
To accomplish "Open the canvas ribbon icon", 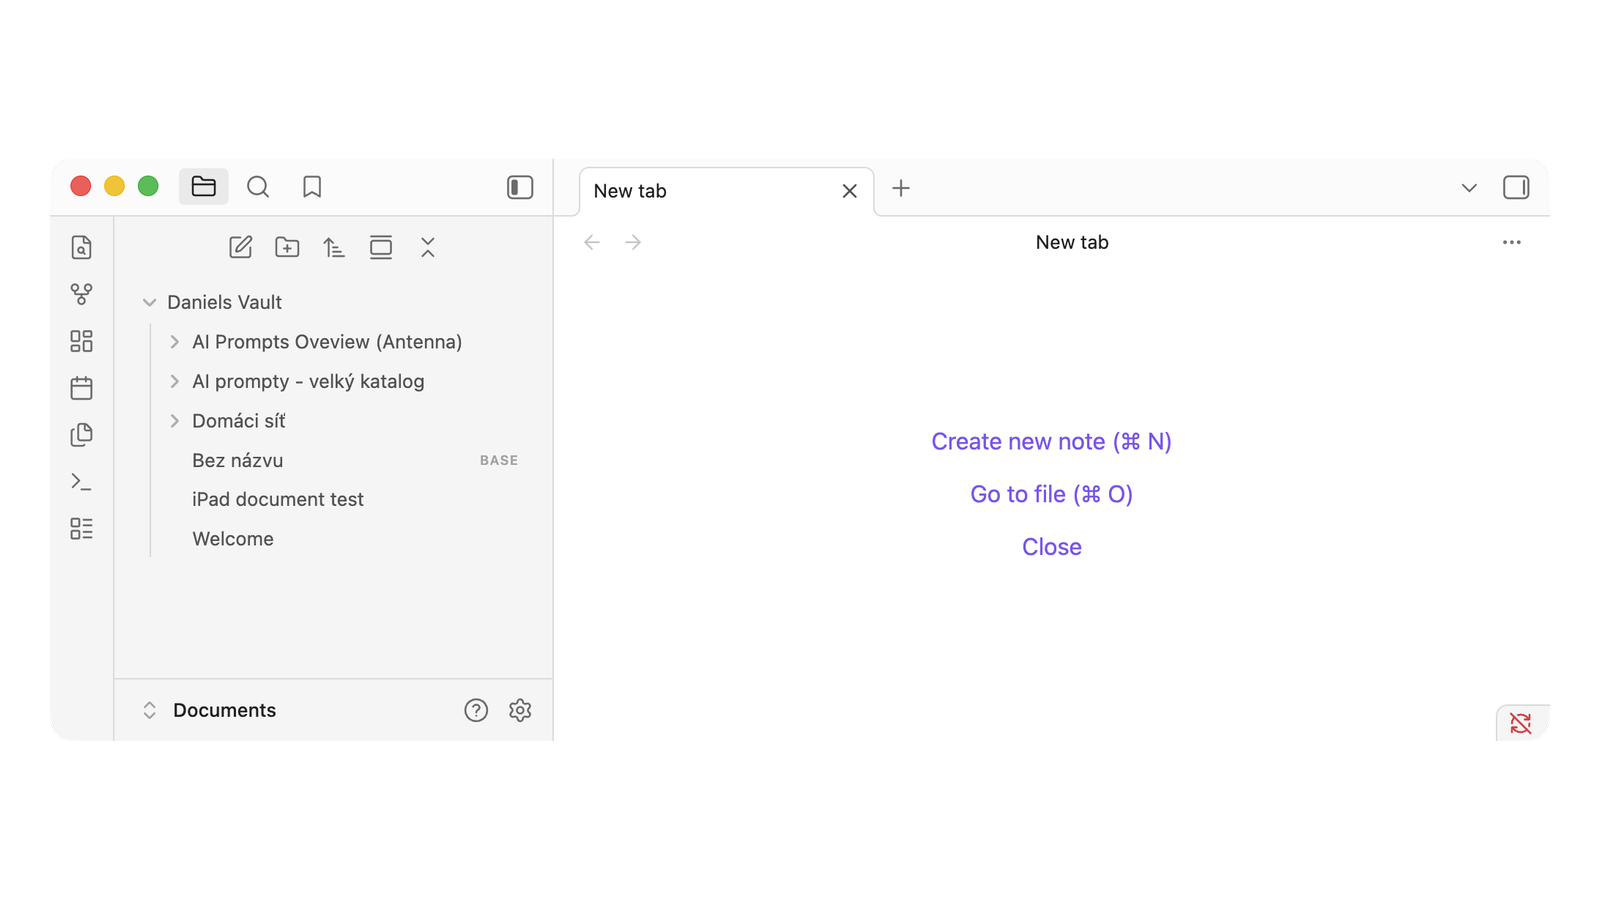I will 82,341.
